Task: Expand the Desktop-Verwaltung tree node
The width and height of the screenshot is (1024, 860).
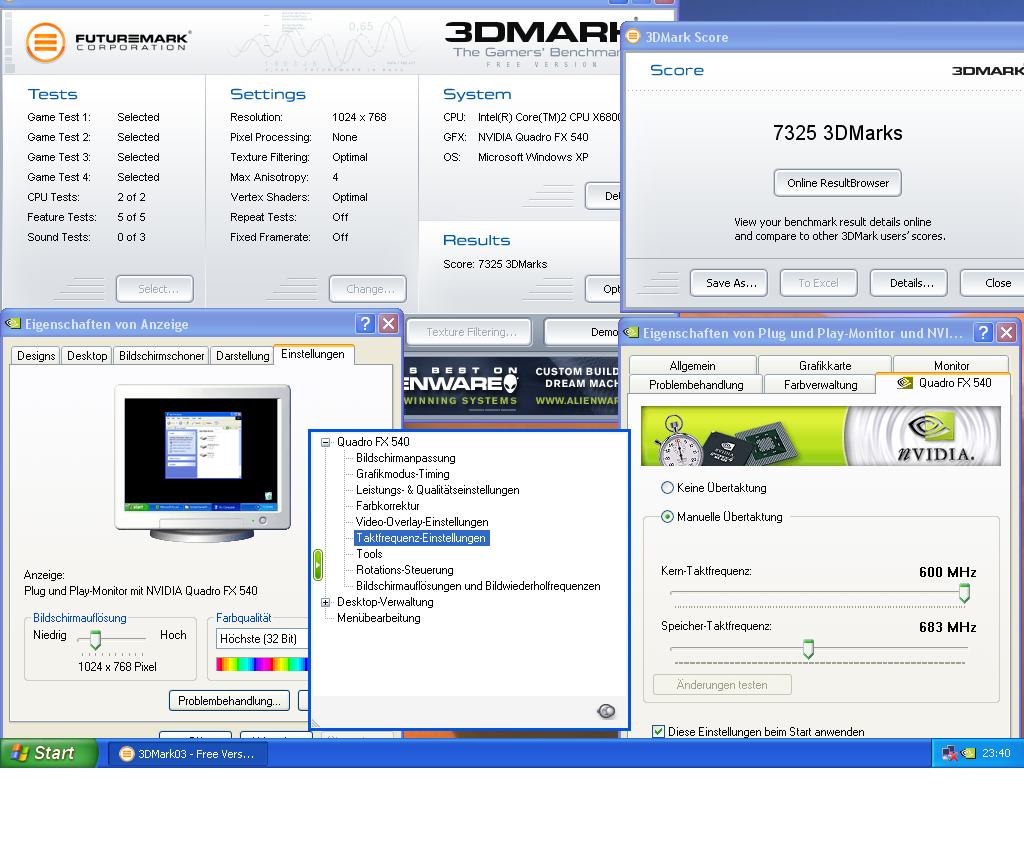Action: coord(325,602)
